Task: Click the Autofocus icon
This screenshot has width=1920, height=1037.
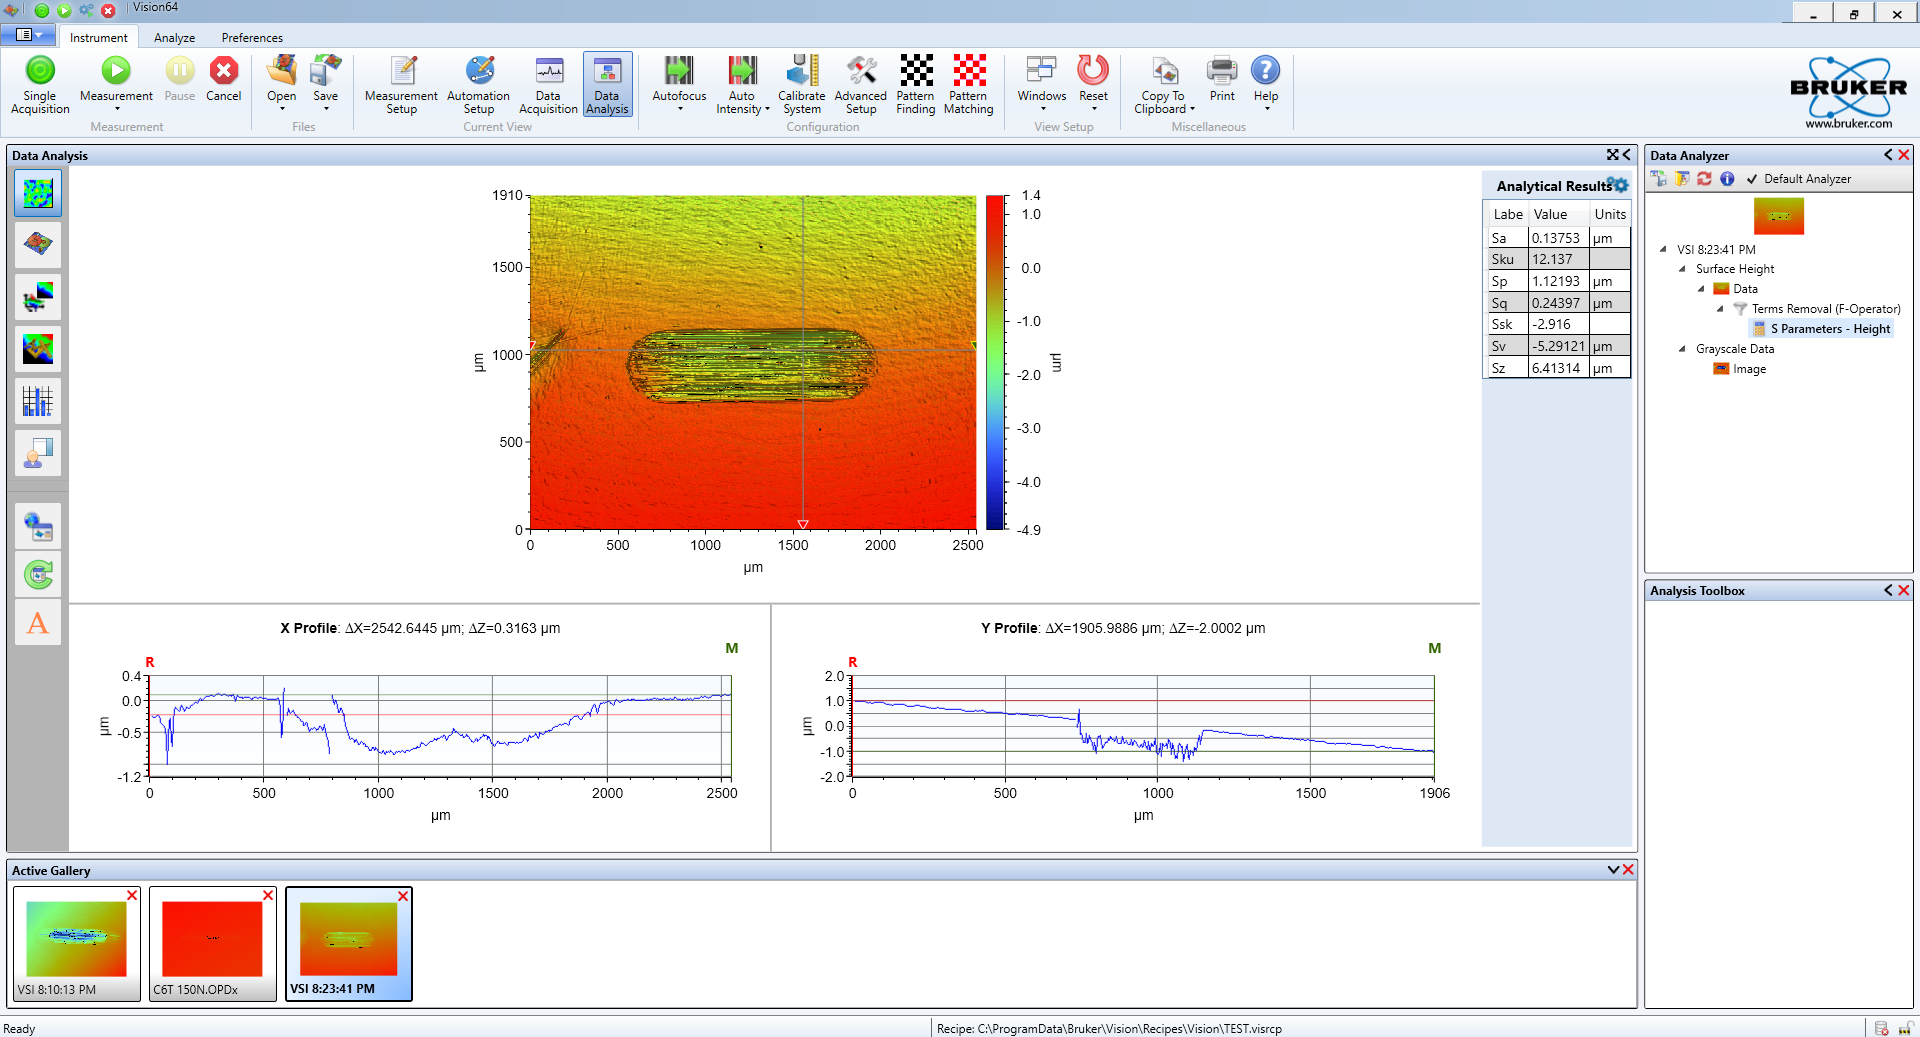Action: pyautogui.click(x=679, y=72)
